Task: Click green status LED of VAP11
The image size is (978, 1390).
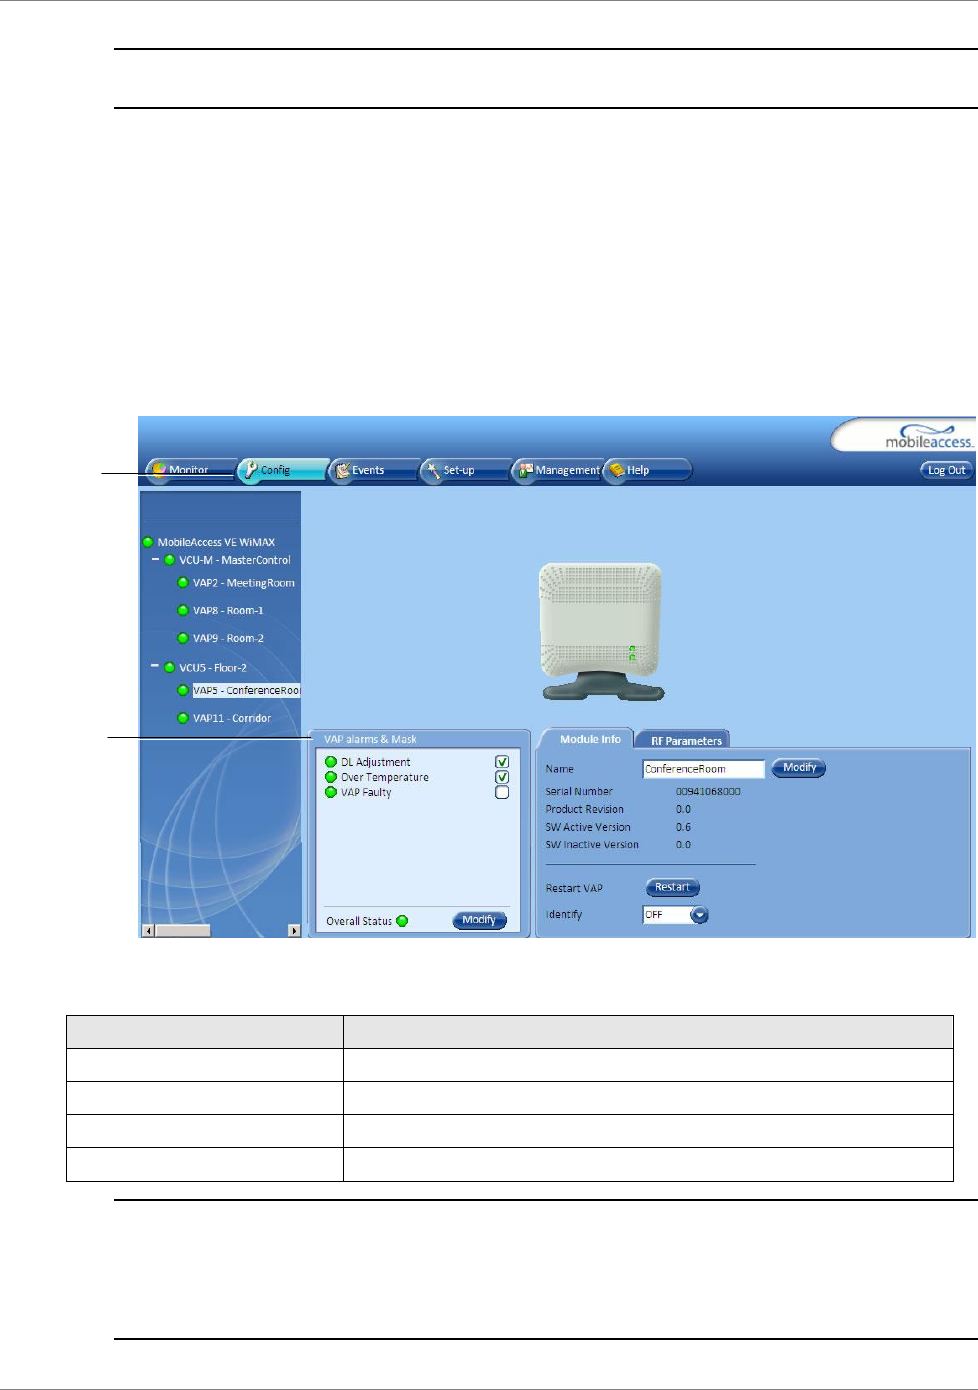Action: (183, 718)
